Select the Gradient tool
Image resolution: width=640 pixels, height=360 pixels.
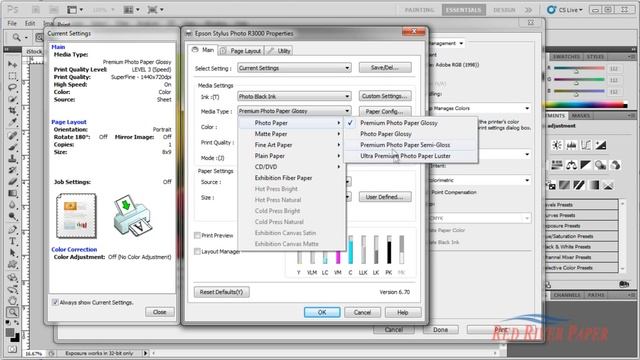pos(12,193)
